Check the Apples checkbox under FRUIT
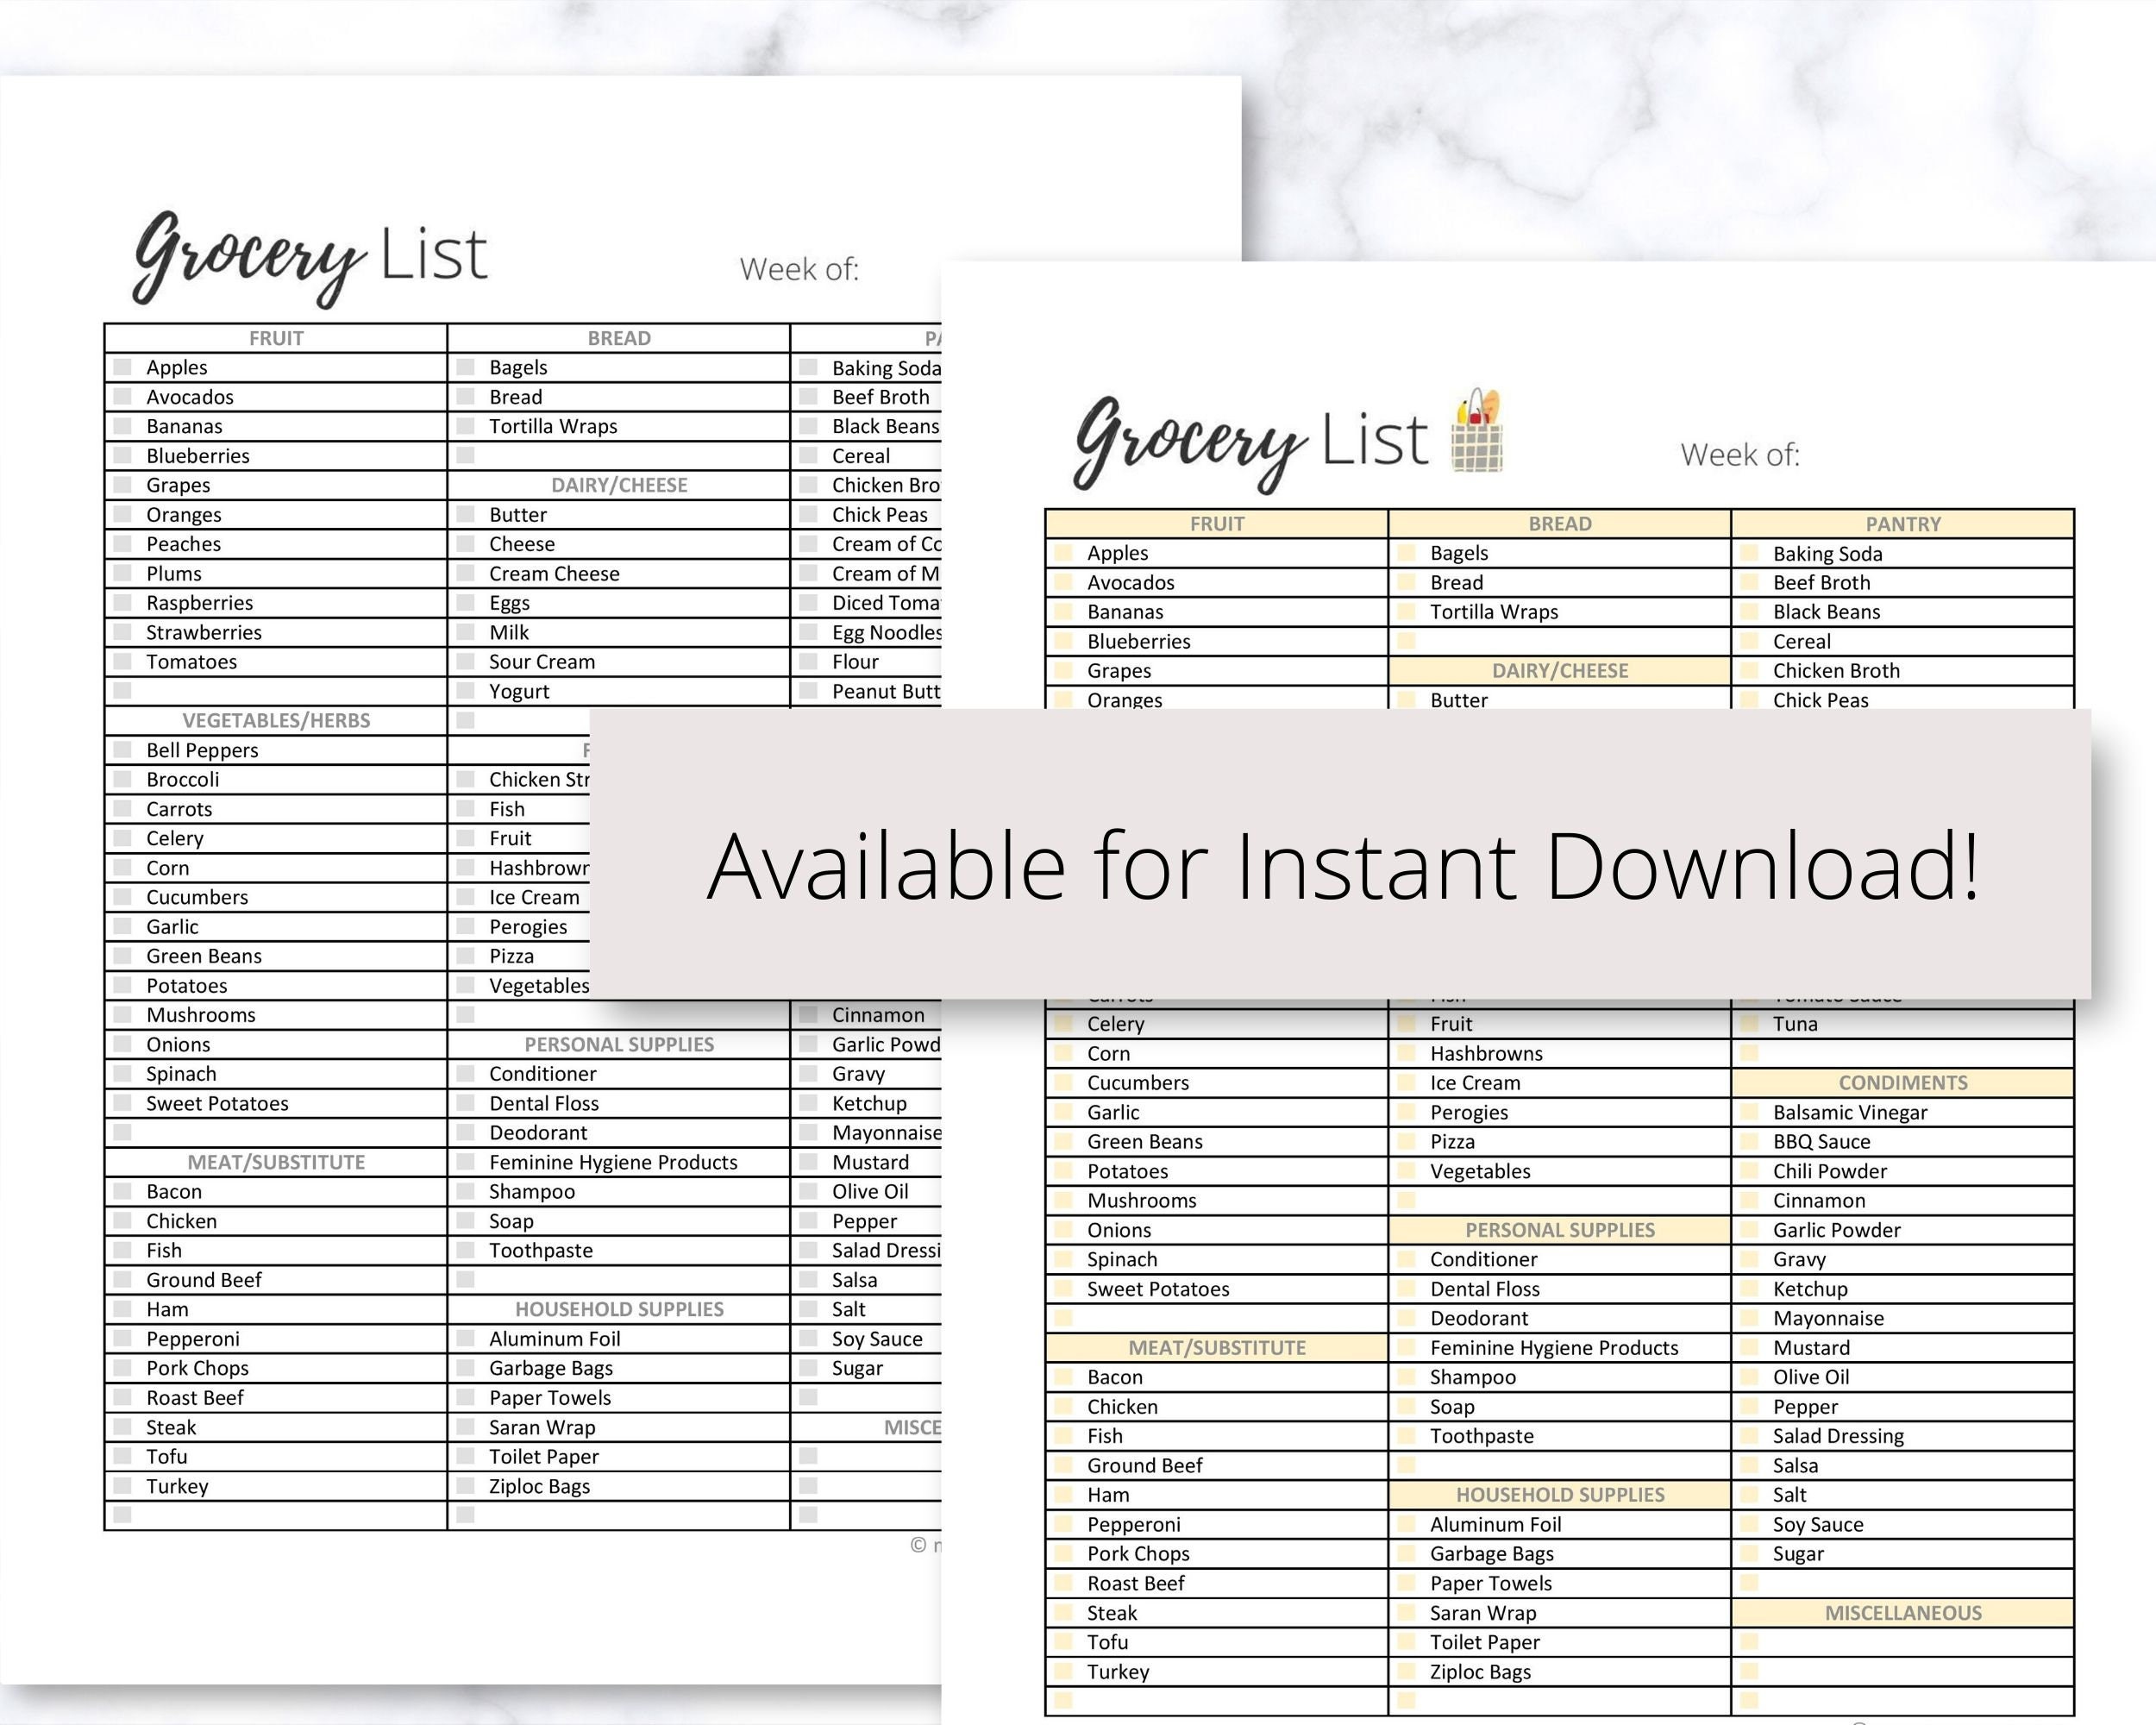This screenshot has height=1725, width=2156. coord(1063,552)
